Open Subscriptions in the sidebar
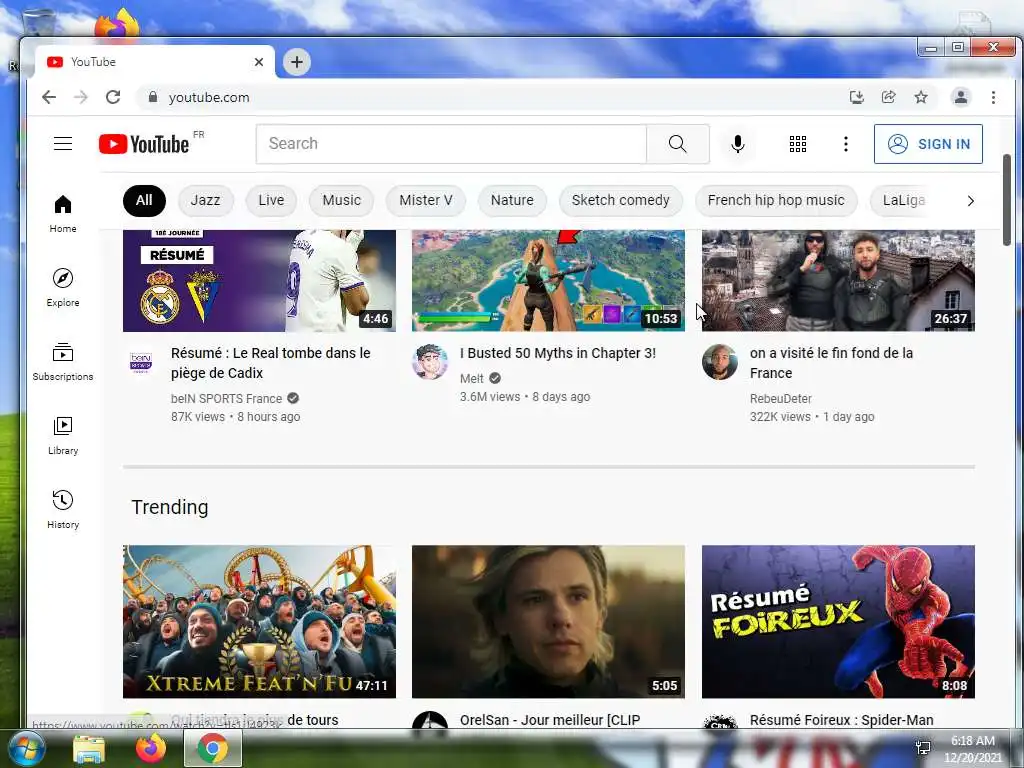This screenshot has height=768, width=1024. tap(63, 362)
